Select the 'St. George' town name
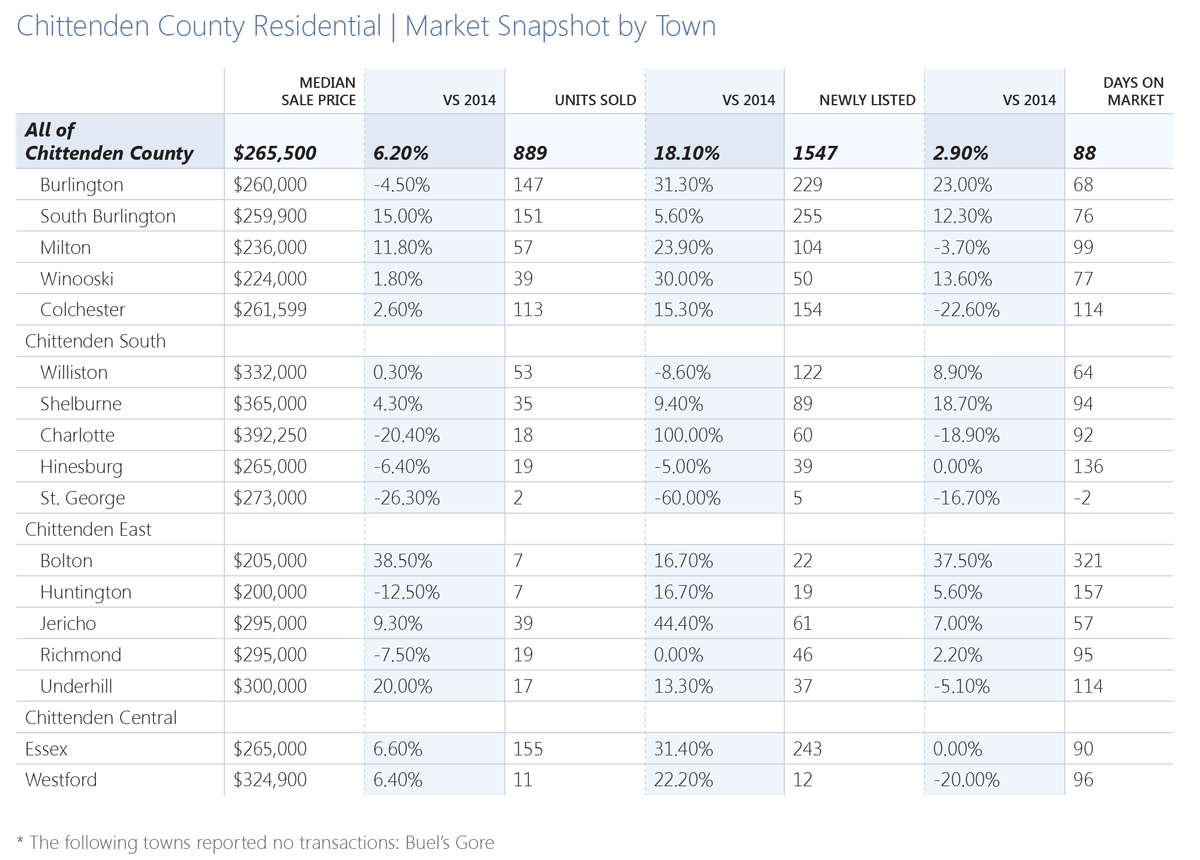Viewport: 1200px width, 860px height. 83,498
